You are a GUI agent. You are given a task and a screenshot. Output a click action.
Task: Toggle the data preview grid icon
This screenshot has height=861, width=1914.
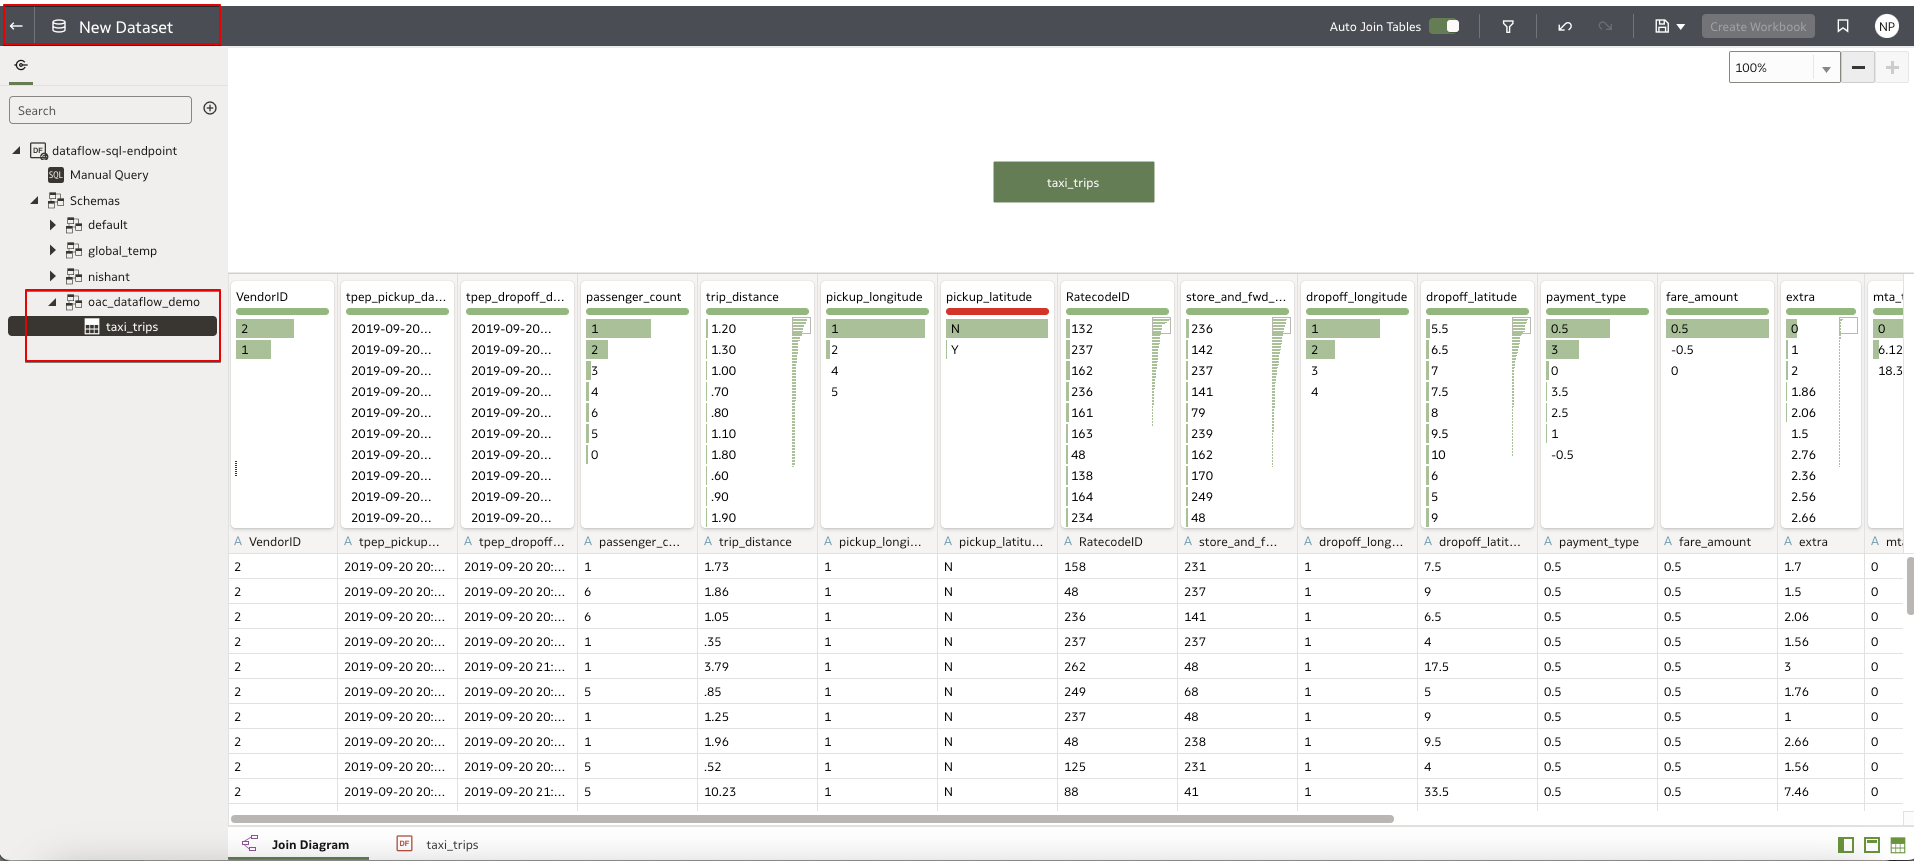pyautogui.click(x=1897, y=845)
